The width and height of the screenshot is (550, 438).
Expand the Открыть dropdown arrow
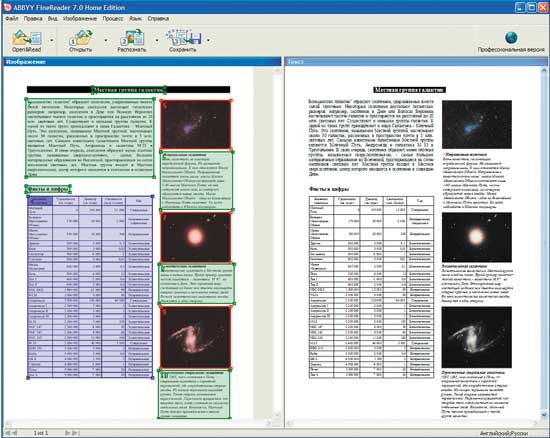point(106,40)
